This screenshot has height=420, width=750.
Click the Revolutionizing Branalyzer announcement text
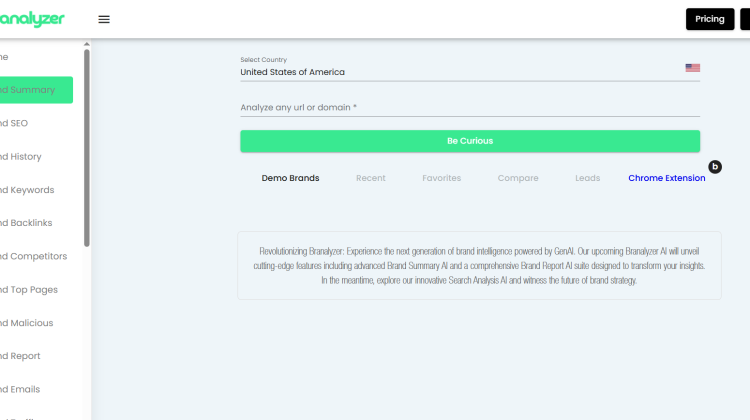(x=479, y=265)
